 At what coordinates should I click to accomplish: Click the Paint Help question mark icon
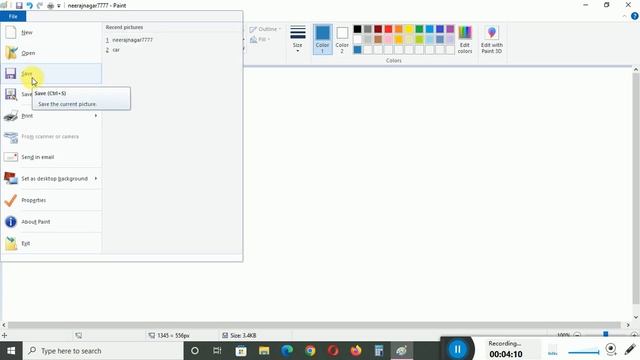(x=634, y=16)
